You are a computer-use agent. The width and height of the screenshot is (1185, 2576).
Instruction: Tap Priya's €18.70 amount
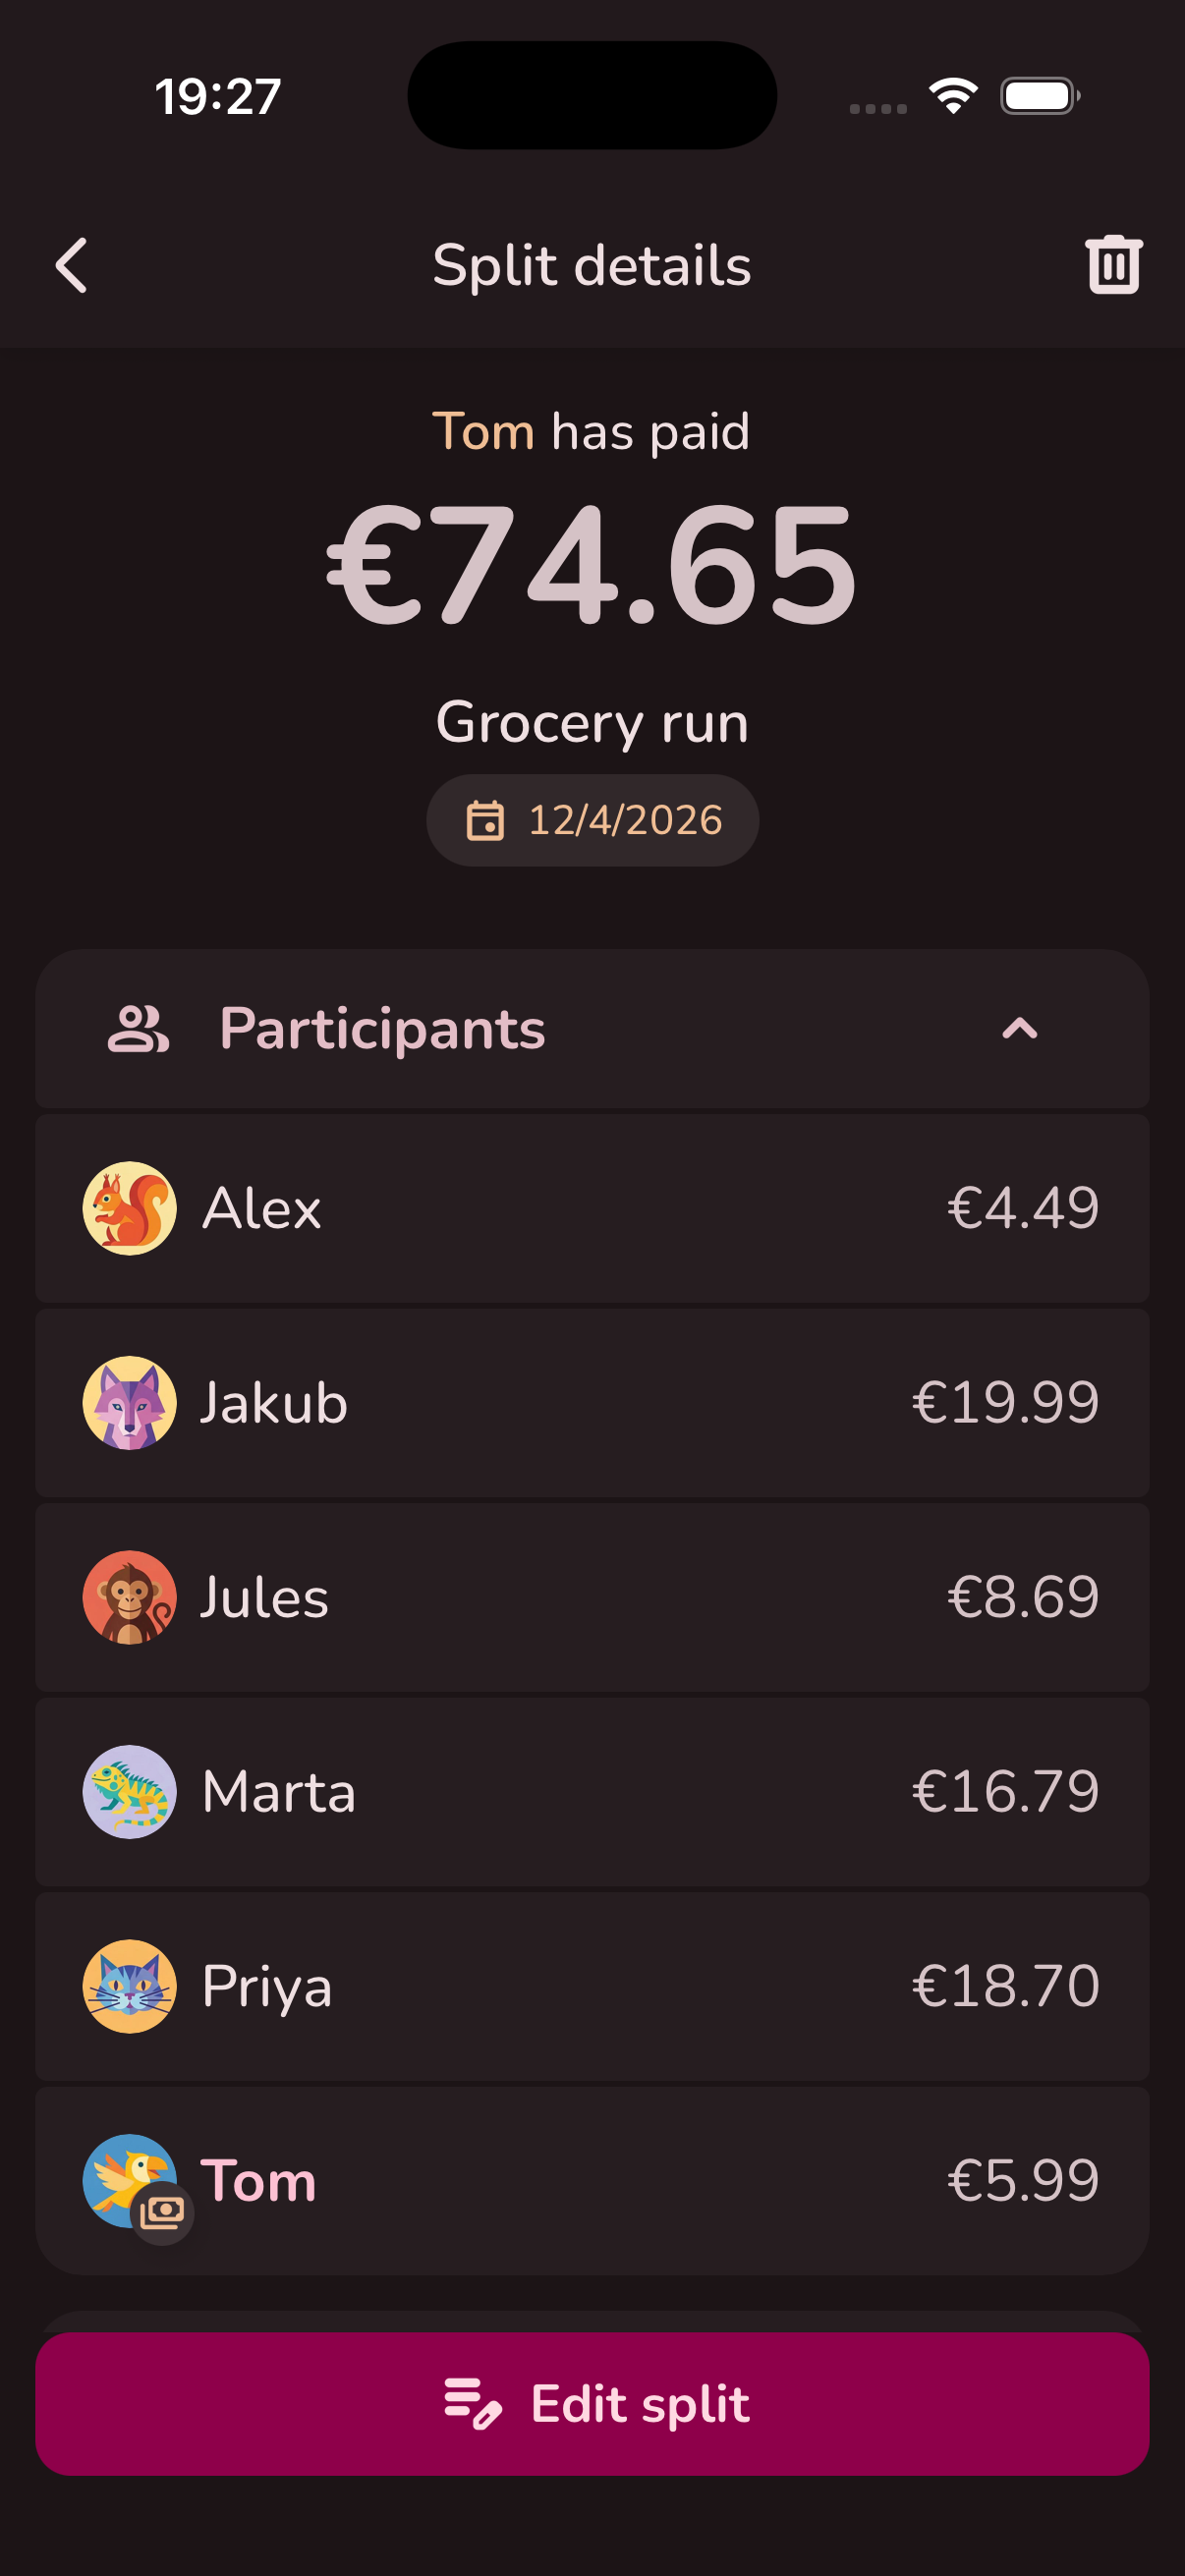[1004, 1986]
